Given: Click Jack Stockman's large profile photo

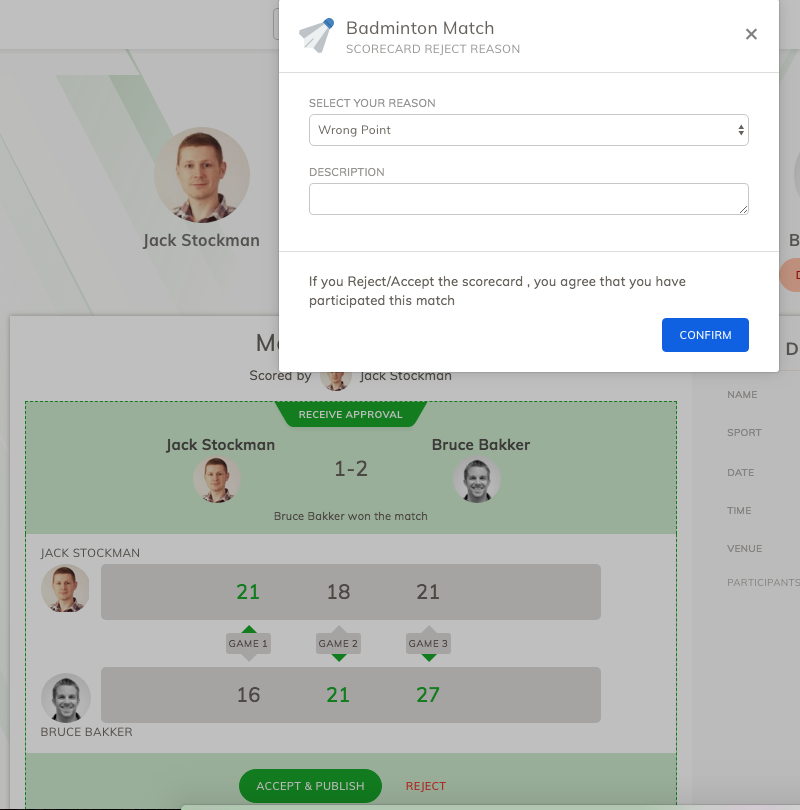Looking at the screenshot, I should (x=202, y=175).
